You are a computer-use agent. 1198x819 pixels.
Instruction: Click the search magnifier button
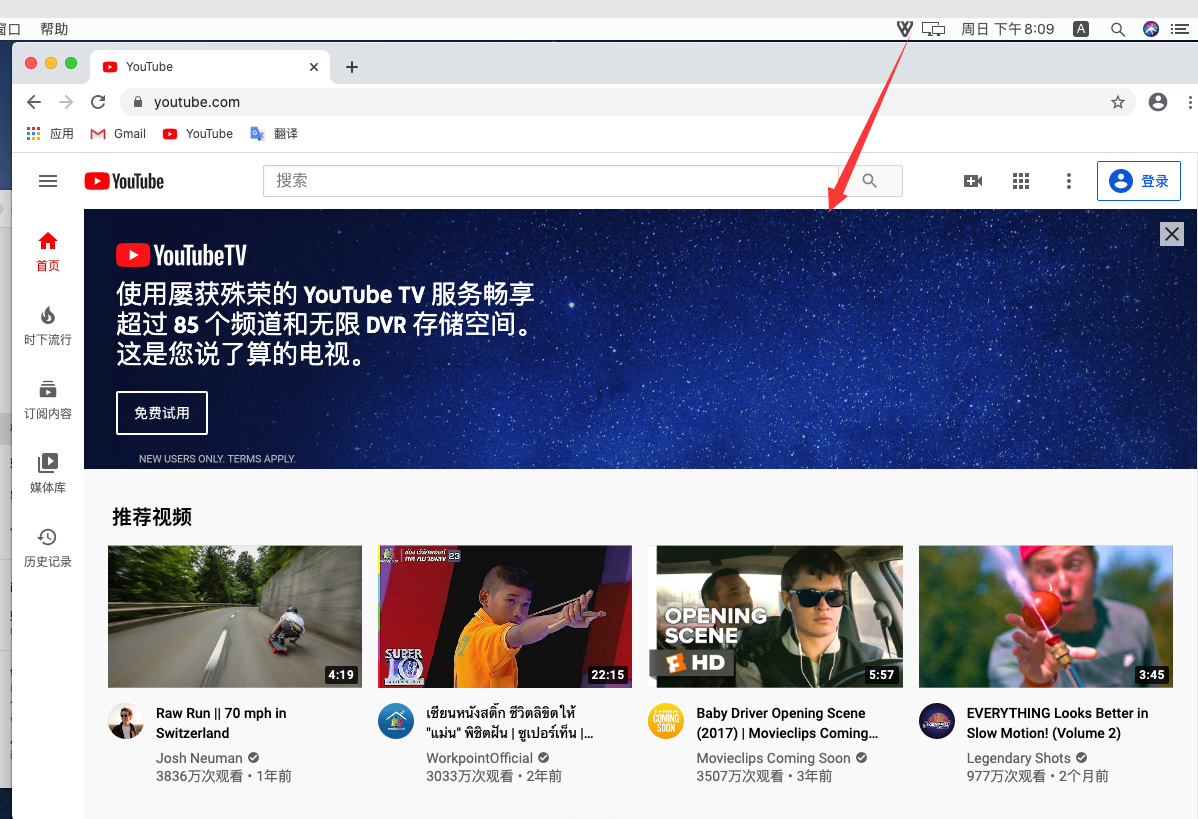click(870, 181)
